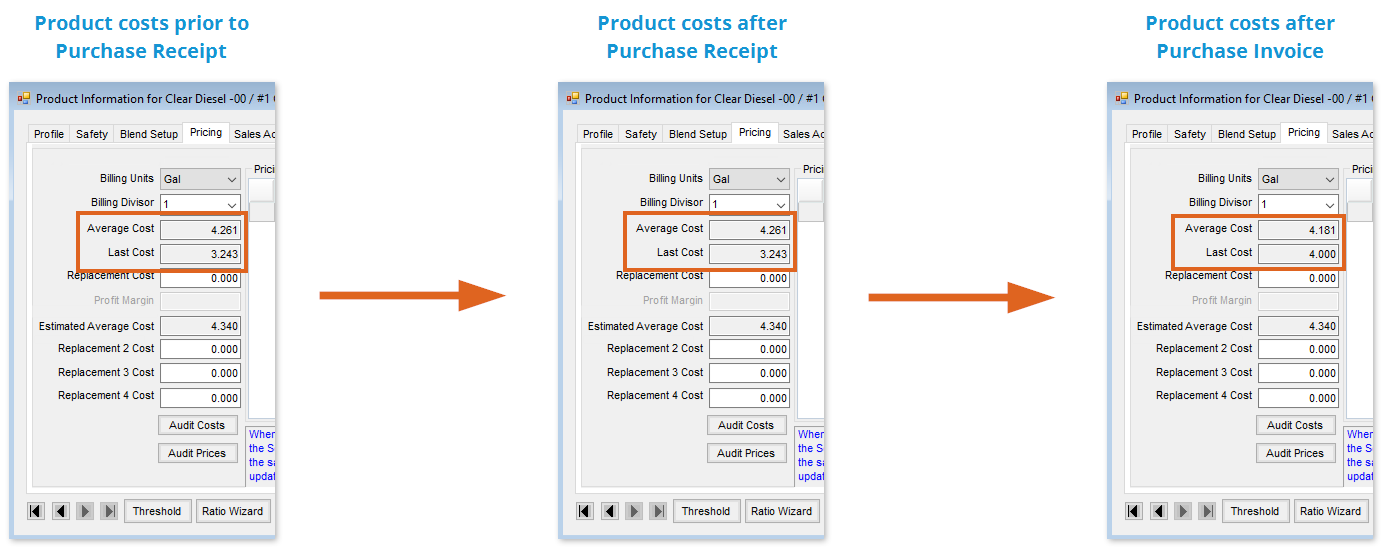This screenshot has height=558, width=1388.
Task: Open Threshold in after-Purchase-Receipt window
Action: 706,511
